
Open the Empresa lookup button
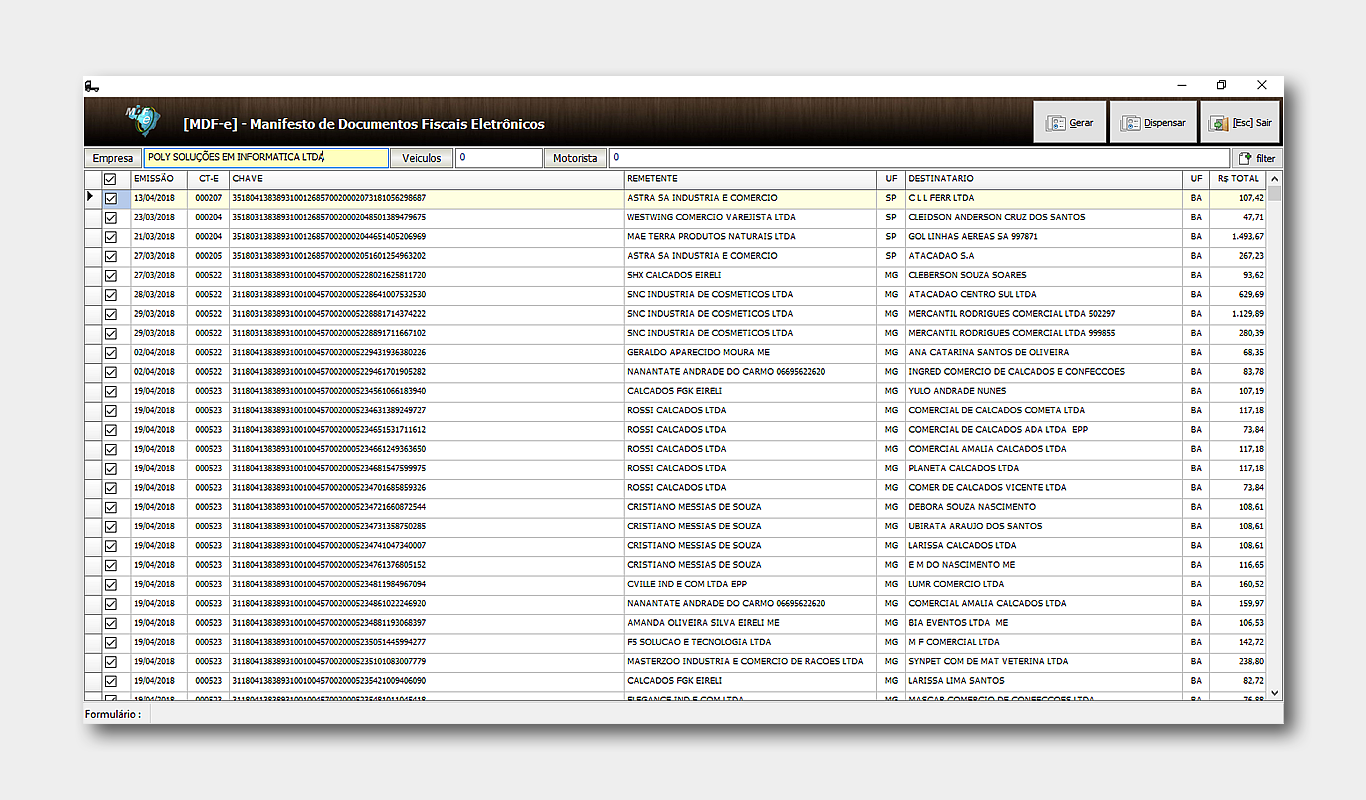click(113, 158)
